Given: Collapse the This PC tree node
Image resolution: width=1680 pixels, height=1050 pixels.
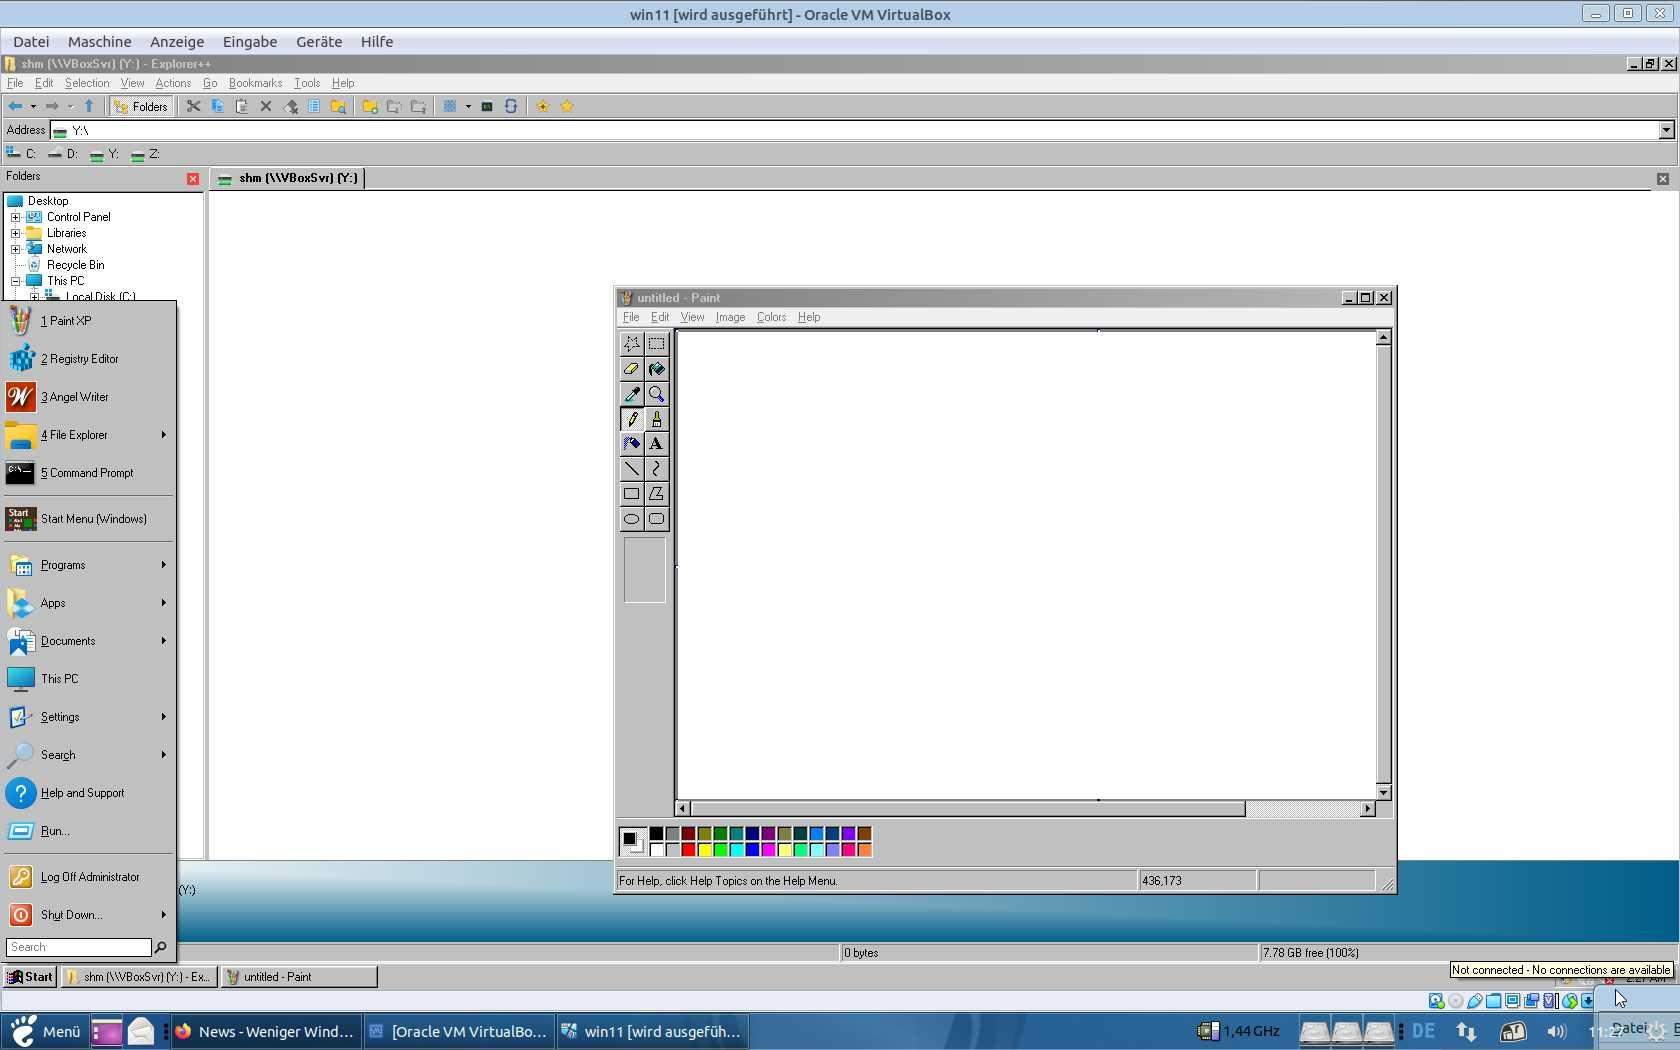Looking at the screenshot, I should [x=16, y=281].
